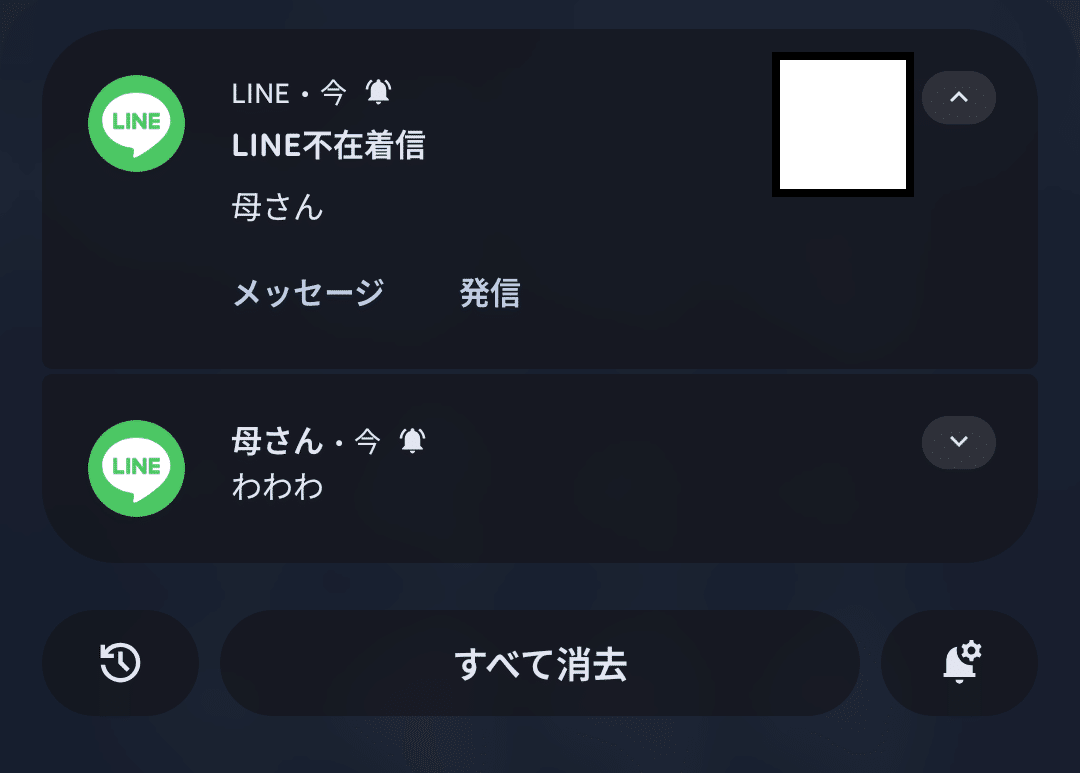Collapse the LINE不在着信 notification with upward chevron
Viewport: 1080px width, 773px height.
pos(958,97)
